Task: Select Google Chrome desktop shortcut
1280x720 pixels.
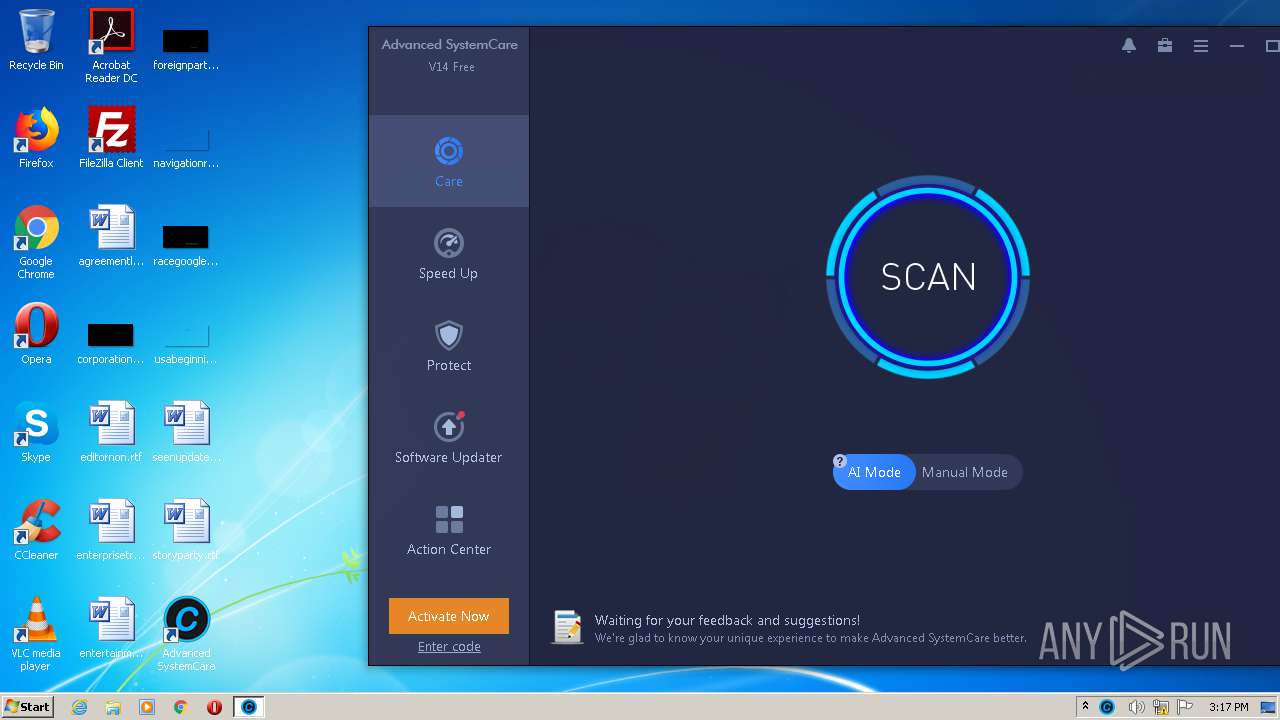Action: [x=36, y=242]
